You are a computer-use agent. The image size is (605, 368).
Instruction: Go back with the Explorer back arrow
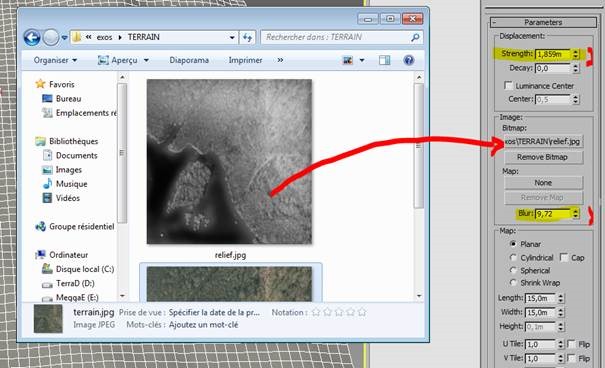[32, 37]
